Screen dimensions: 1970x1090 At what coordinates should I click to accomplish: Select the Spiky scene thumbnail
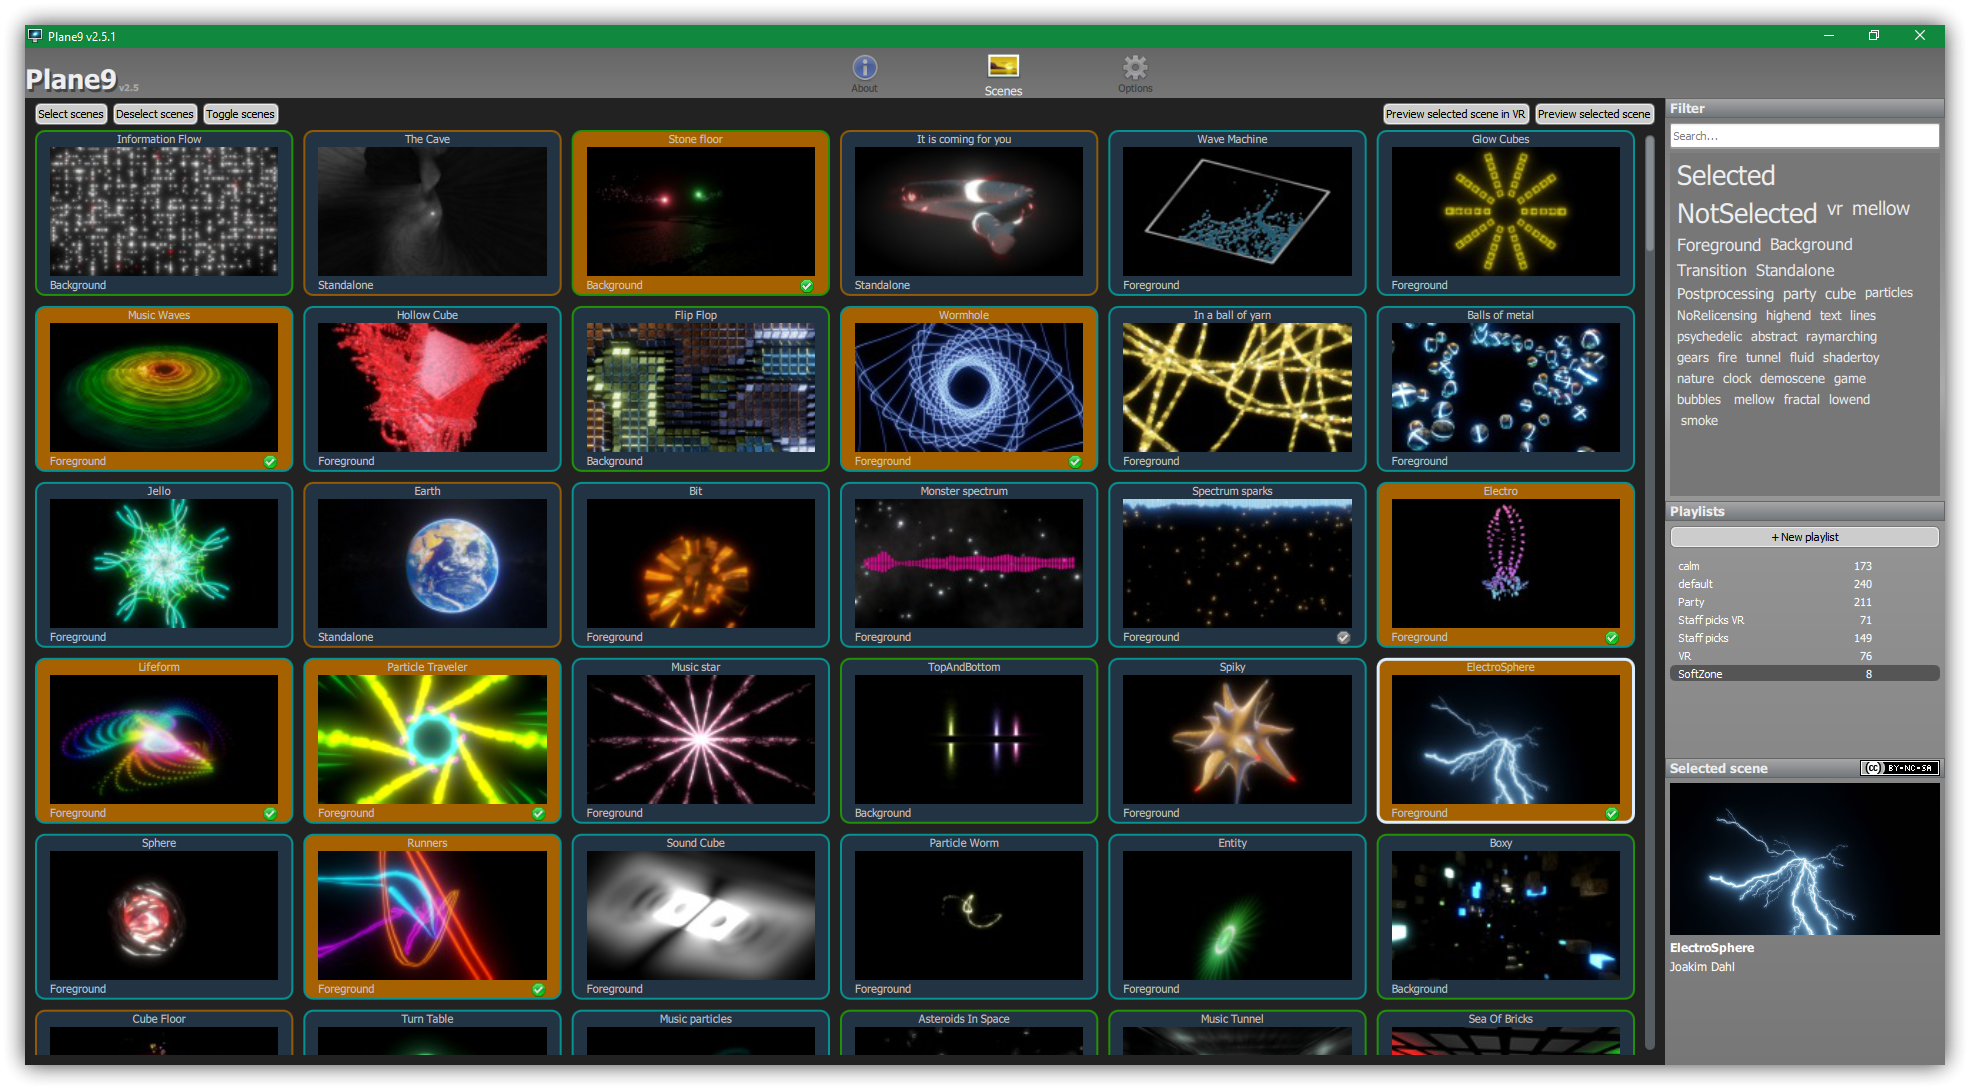(1236, 740)
